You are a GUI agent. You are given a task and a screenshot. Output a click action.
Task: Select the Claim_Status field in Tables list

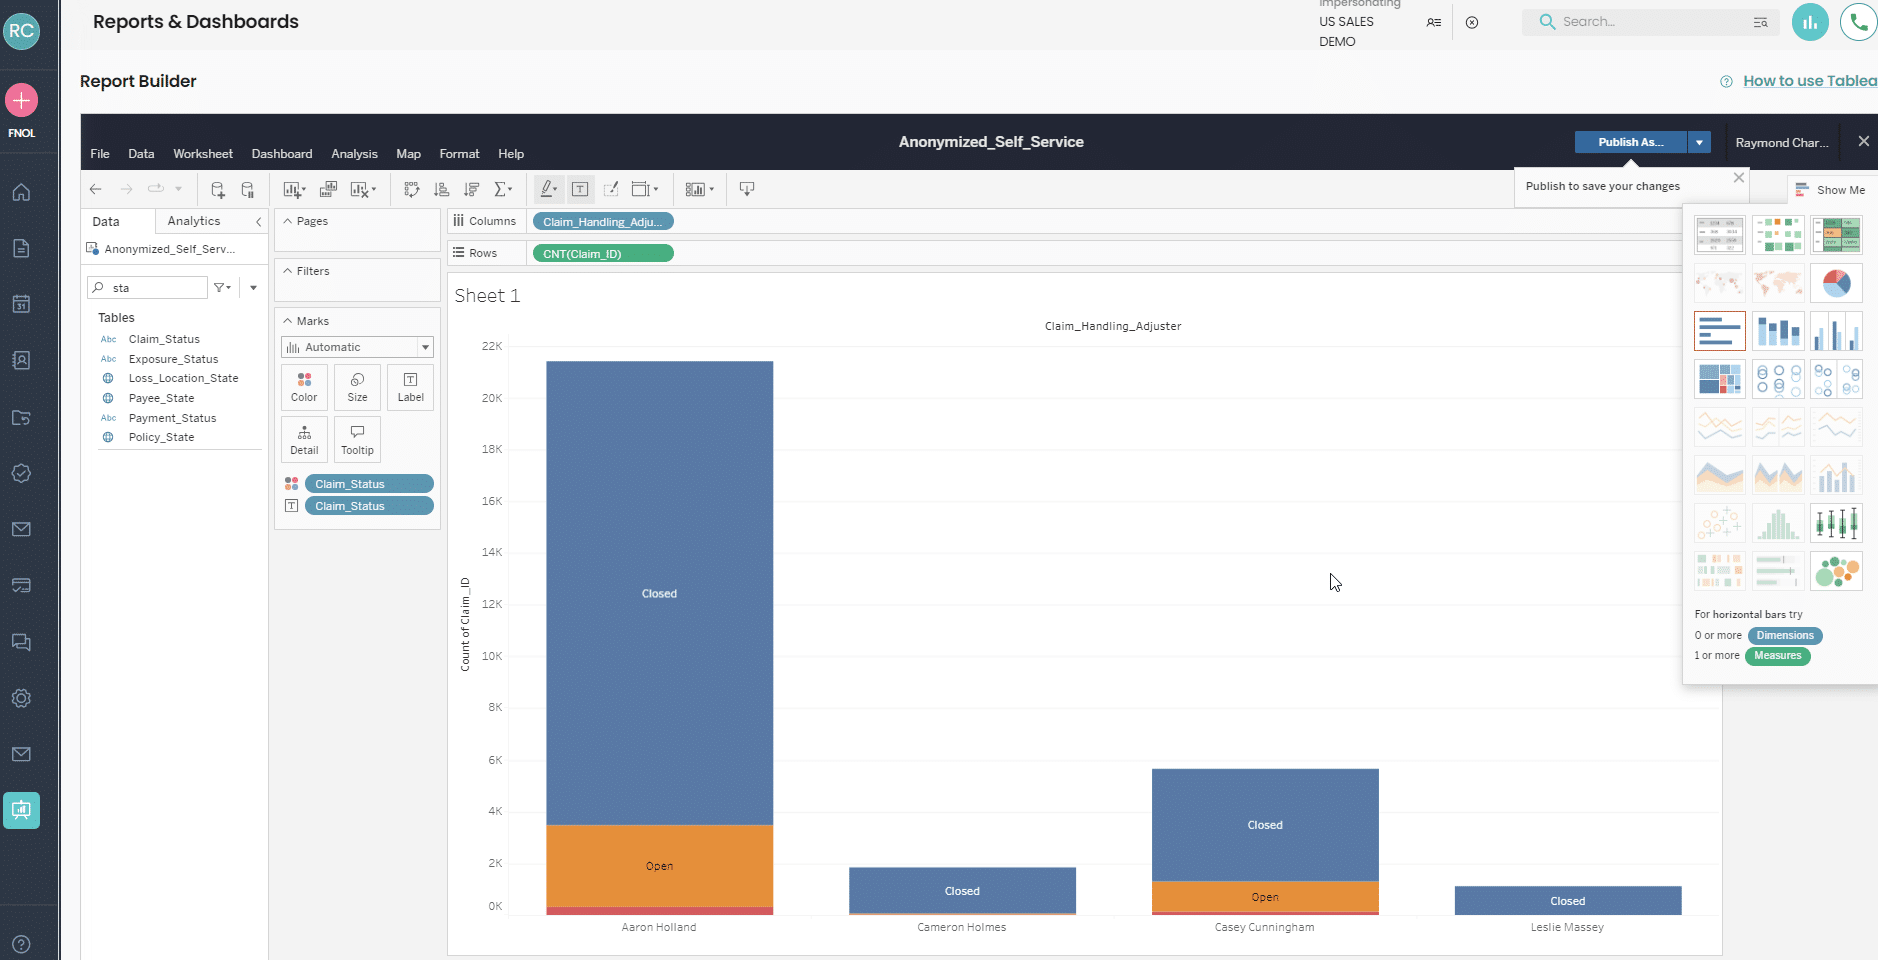[x=164, y=339]
